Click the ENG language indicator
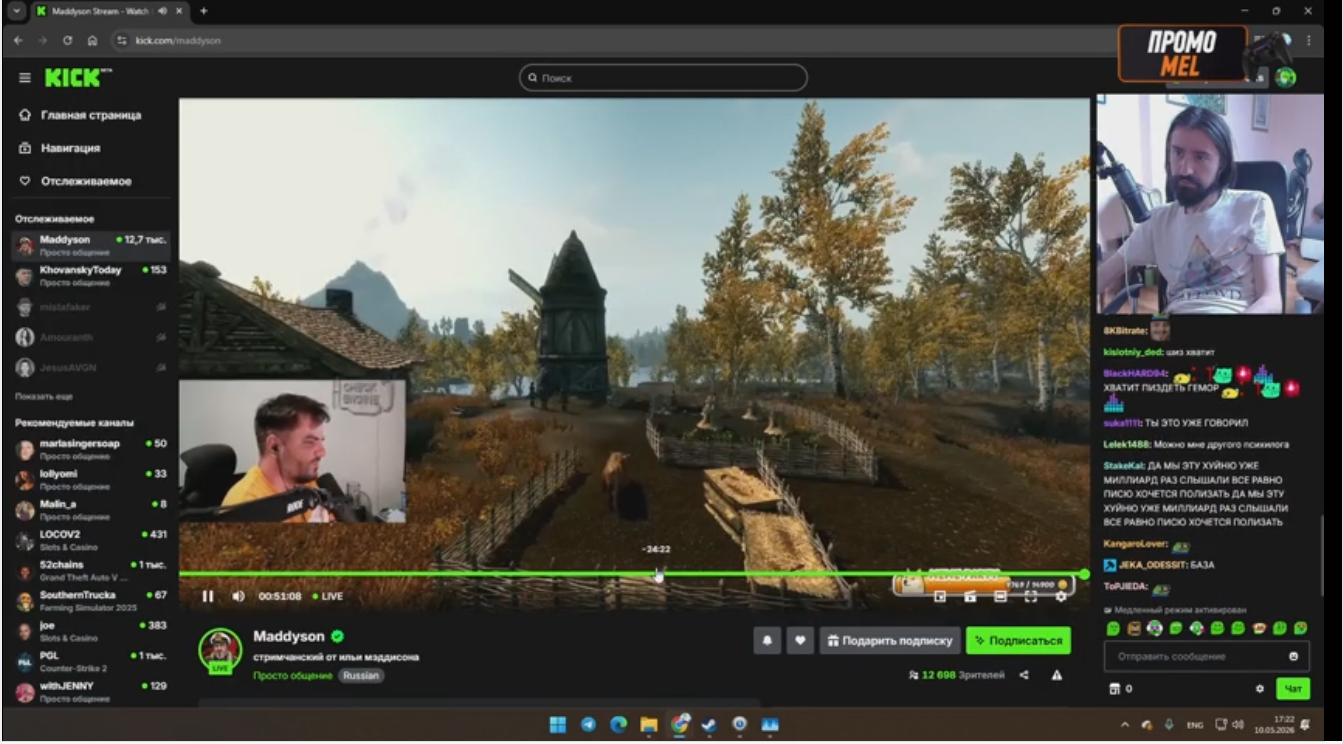Image resolution: width=1343 pixels, height=744 pixels. 1194,725
